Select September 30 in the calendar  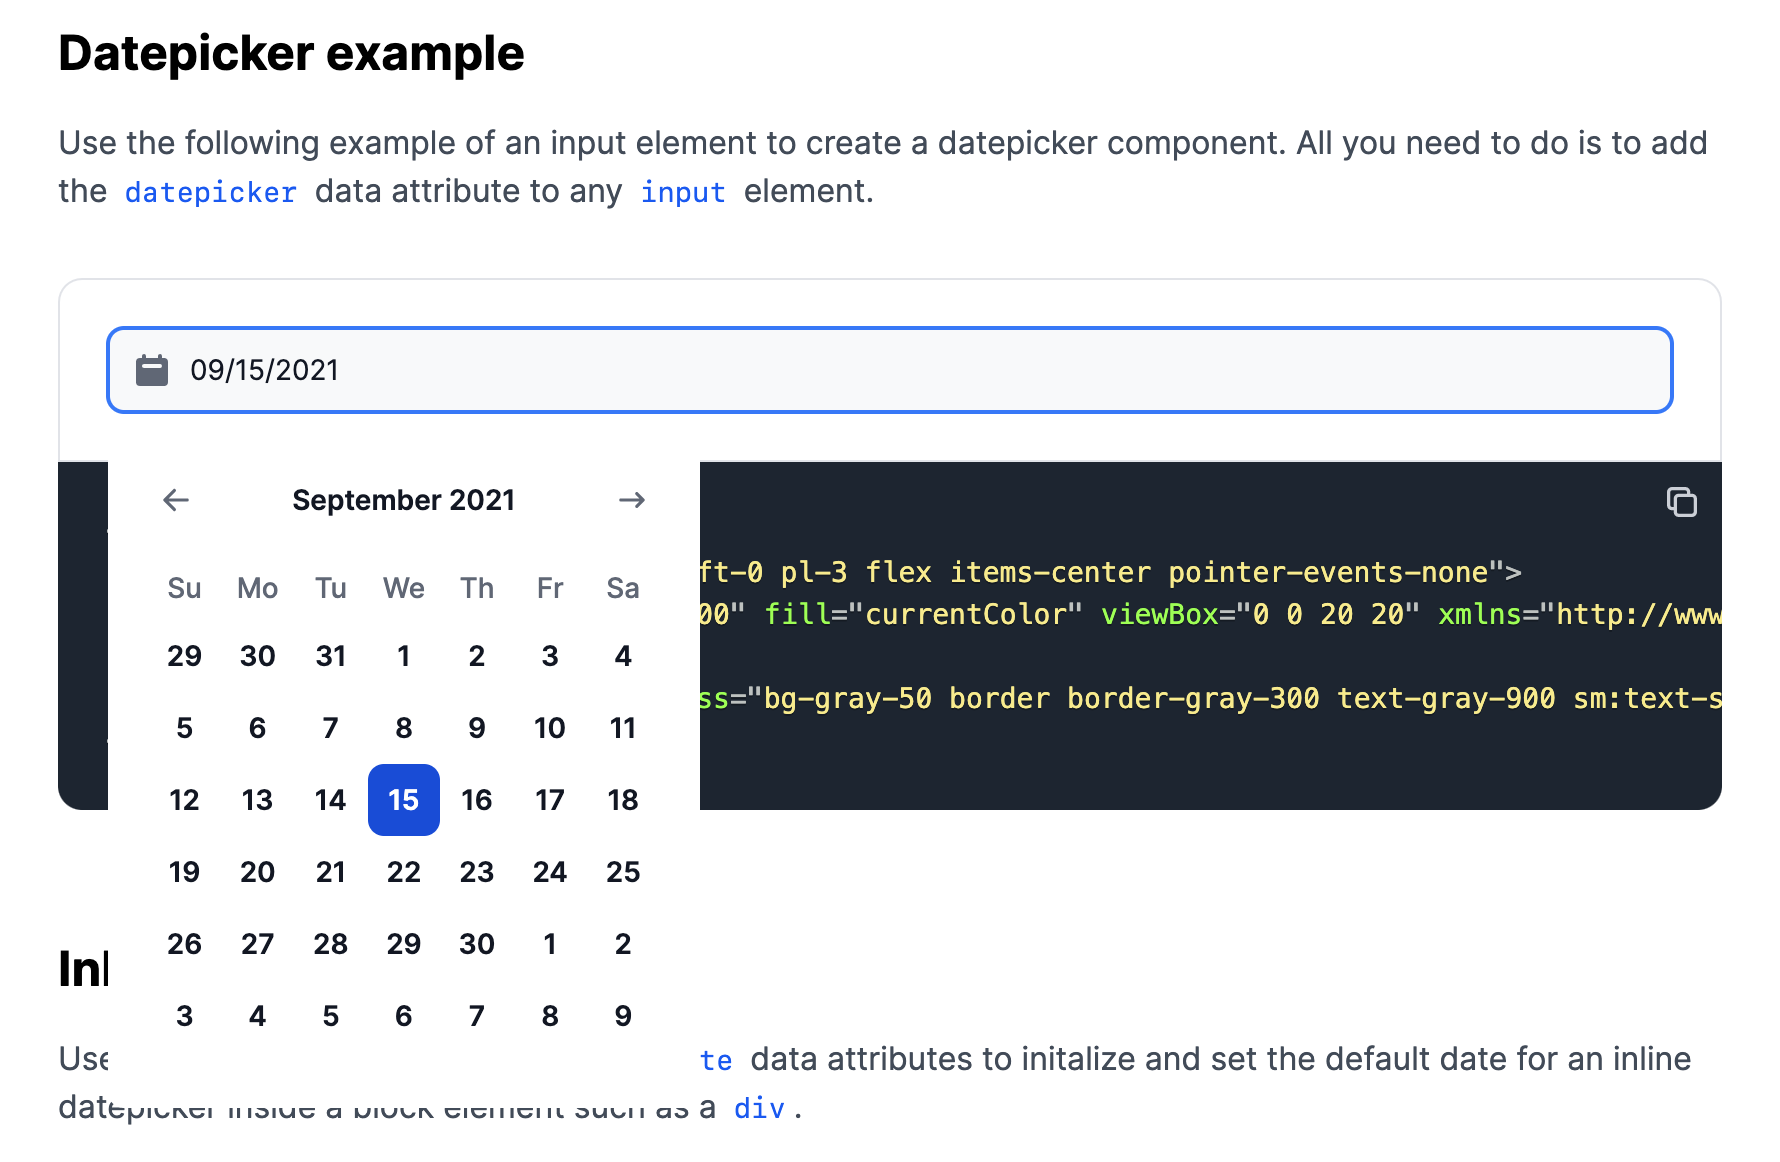(x=477, y=943)
